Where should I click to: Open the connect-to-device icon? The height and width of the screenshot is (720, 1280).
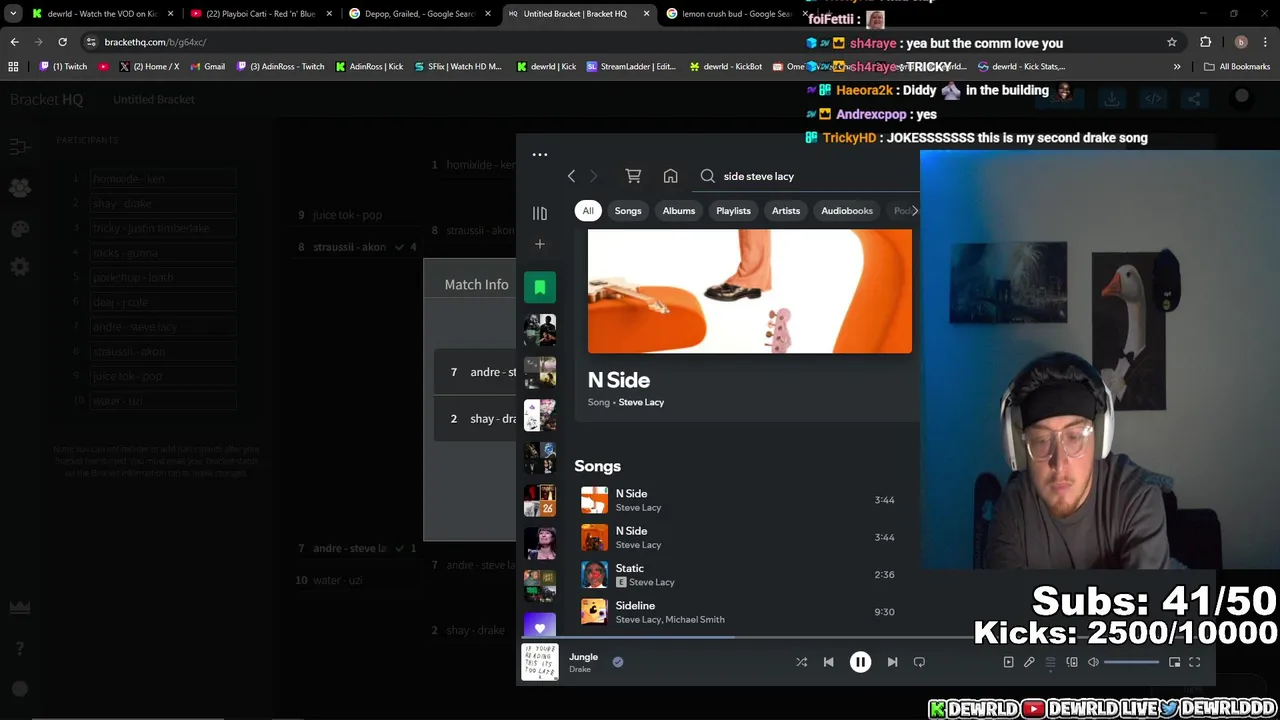(1072, 662)
